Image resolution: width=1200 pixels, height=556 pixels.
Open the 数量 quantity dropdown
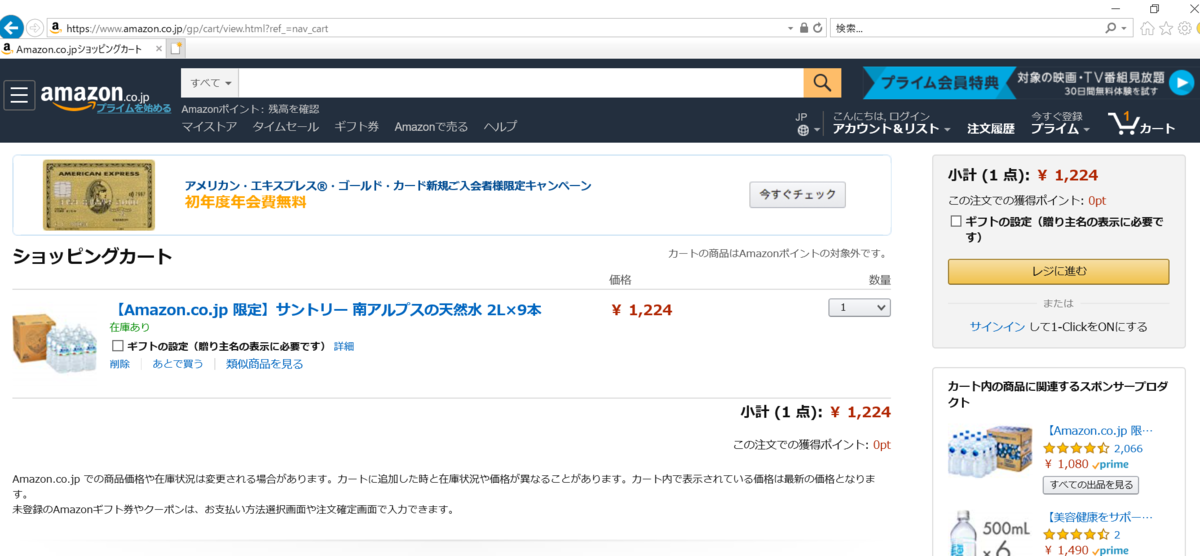pyautogui.click(x=860, y=308)
